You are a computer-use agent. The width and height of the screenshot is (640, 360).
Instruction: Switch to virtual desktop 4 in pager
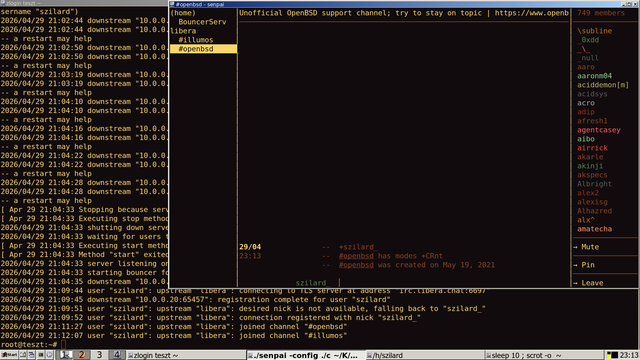(x=117, y=355)
